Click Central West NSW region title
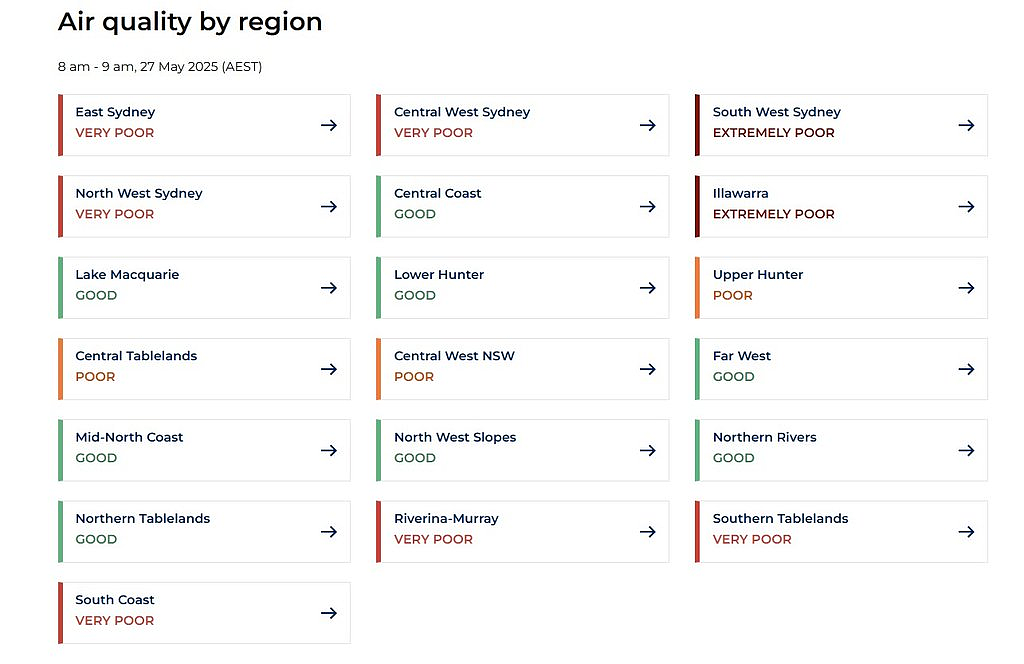The image size is (1024, 664). (x=454, y=356)
